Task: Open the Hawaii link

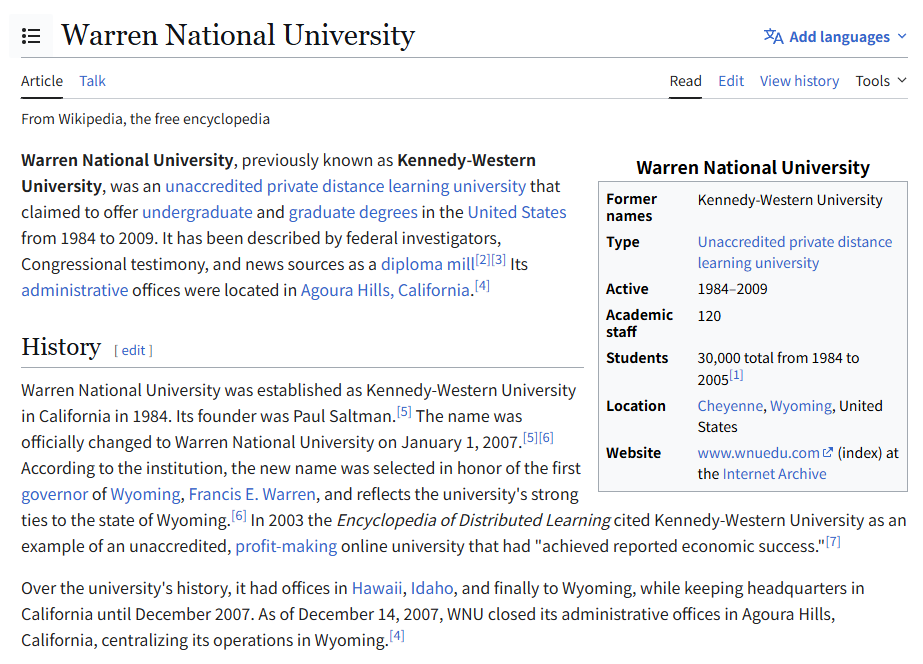Action: 377,588
